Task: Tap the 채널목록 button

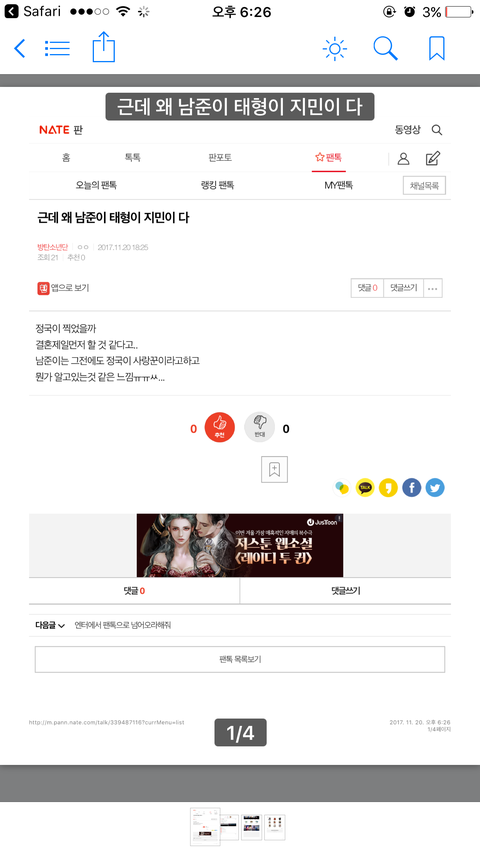Action: [x=424, y=186]
